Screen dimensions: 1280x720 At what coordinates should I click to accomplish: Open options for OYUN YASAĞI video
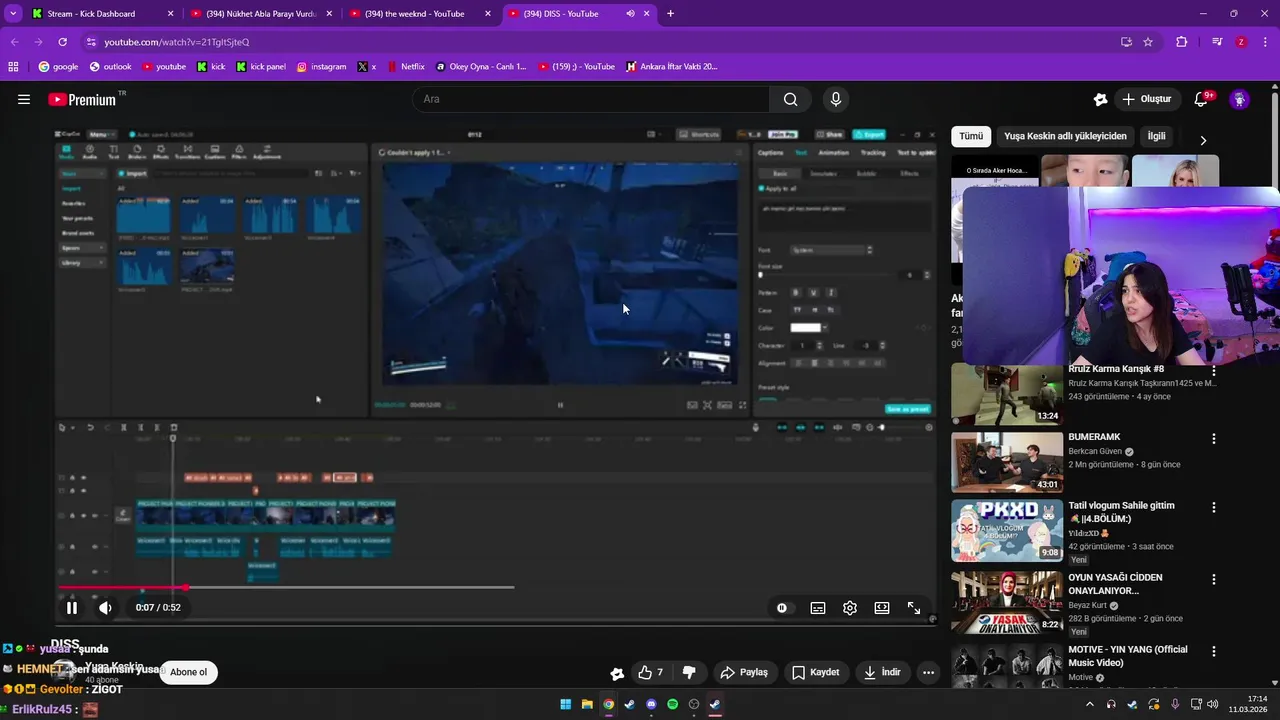[x=1214, y=579]
